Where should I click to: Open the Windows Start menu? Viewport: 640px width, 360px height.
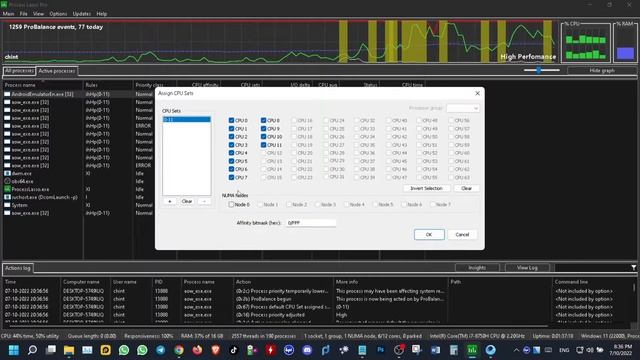(x=13, y=350)
